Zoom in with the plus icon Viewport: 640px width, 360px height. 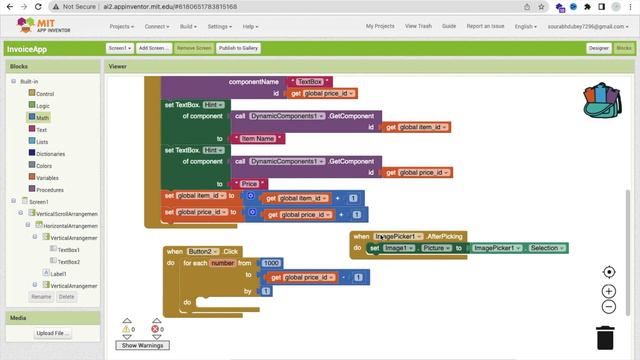[x=609, y=291]
